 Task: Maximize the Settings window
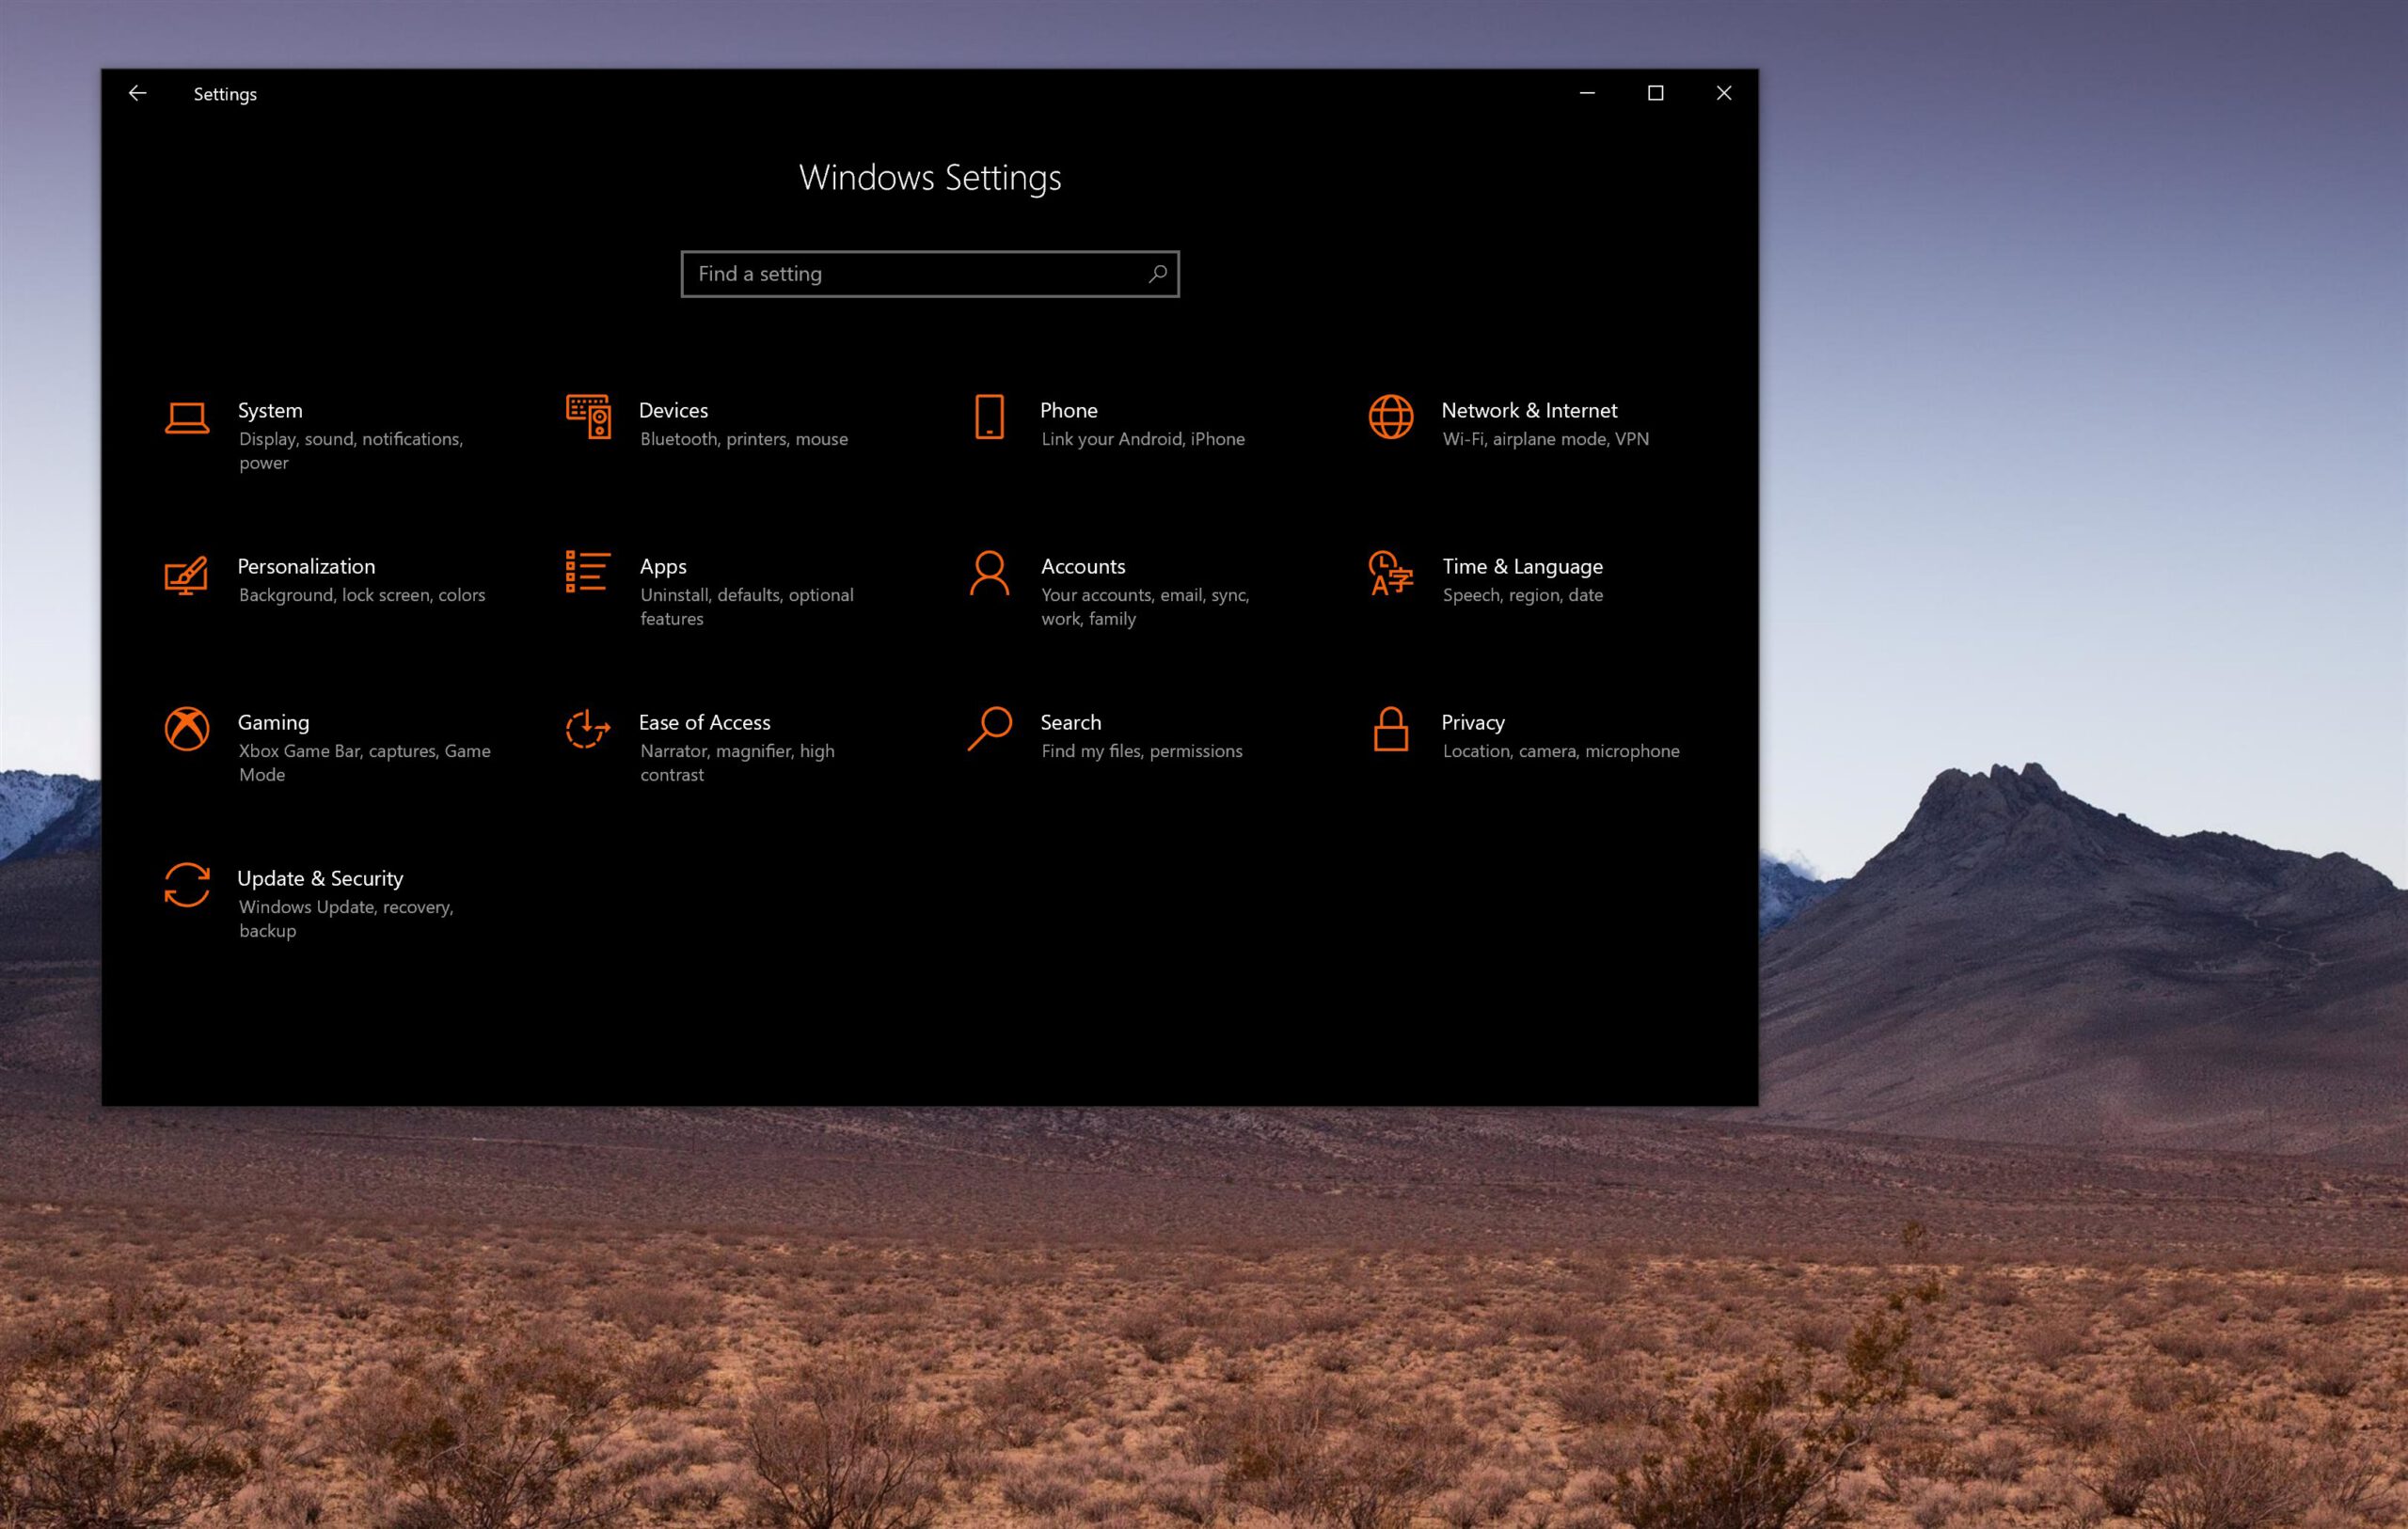click(1655, 93)
